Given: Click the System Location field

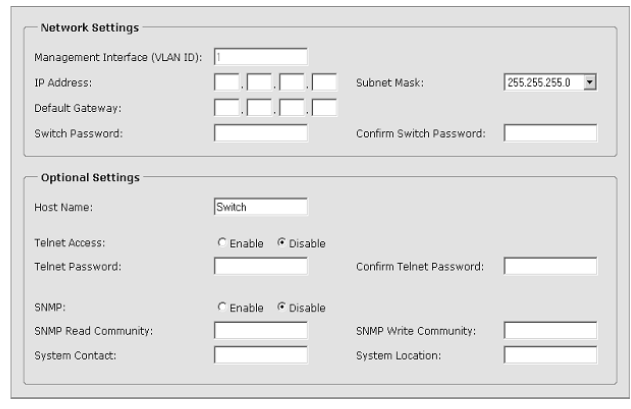Looking at the screenshot, I should [x=549, y=354].
